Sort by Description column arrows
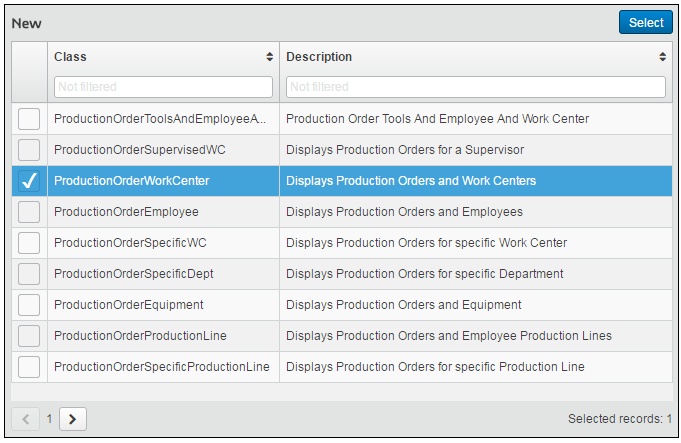Viewport: 681px width, 443px height. 662,57
